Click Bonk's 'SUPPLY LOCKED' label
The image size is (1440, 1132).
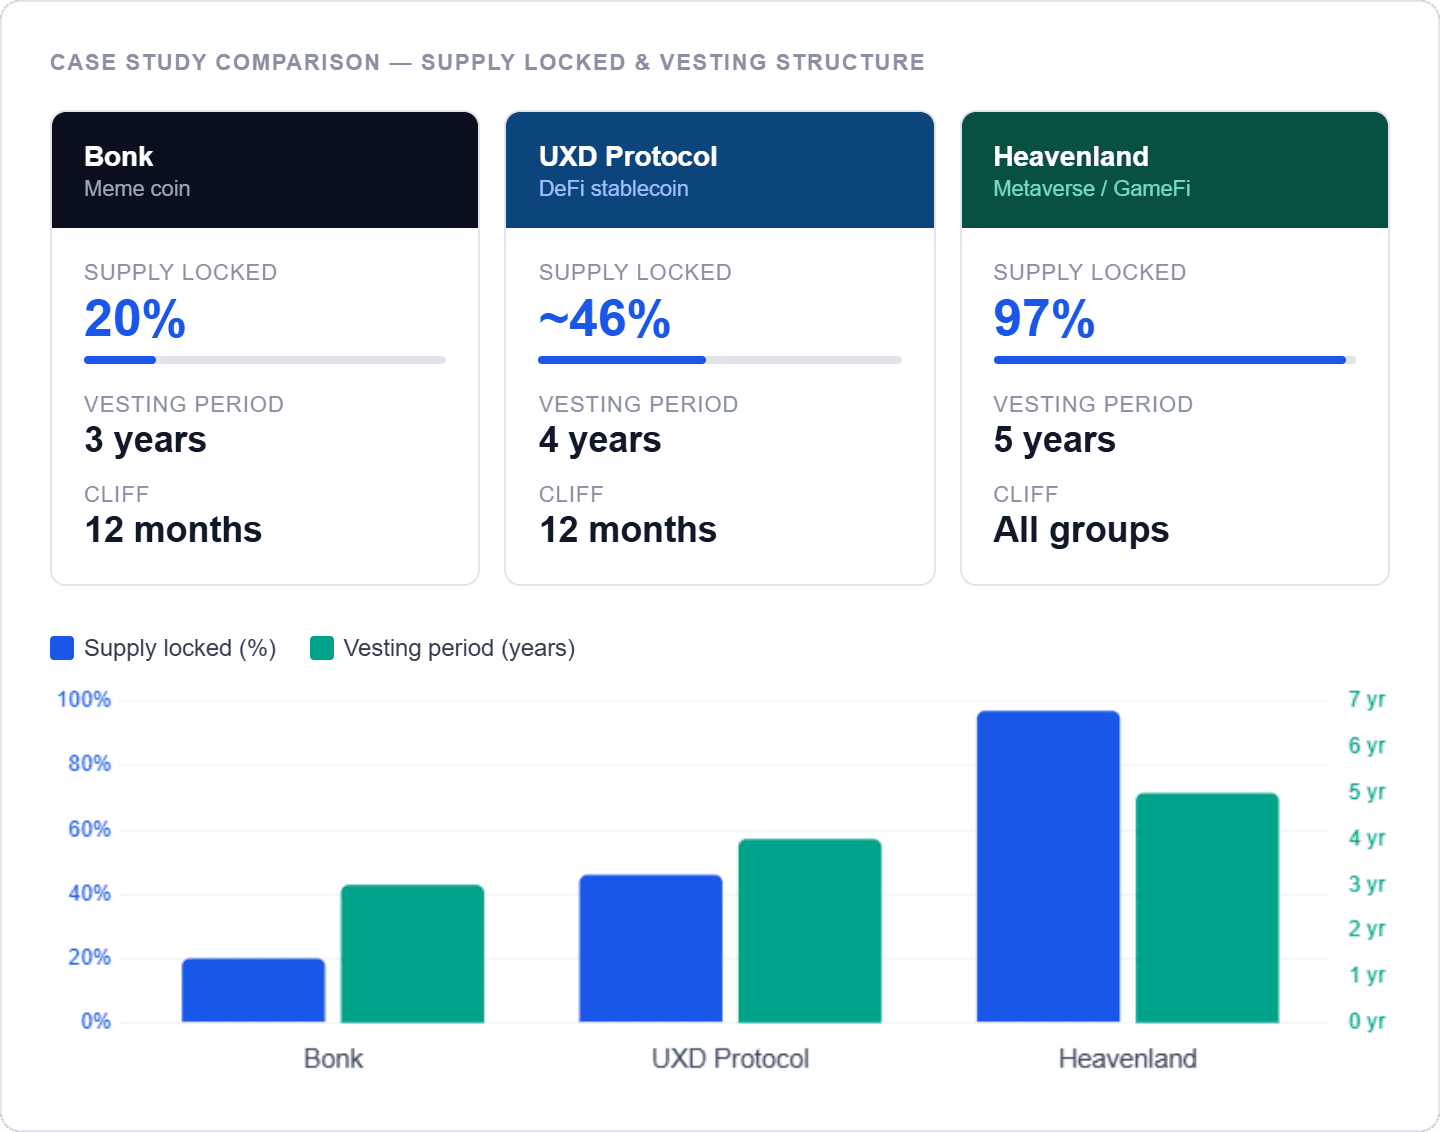(x=180, y=272)
